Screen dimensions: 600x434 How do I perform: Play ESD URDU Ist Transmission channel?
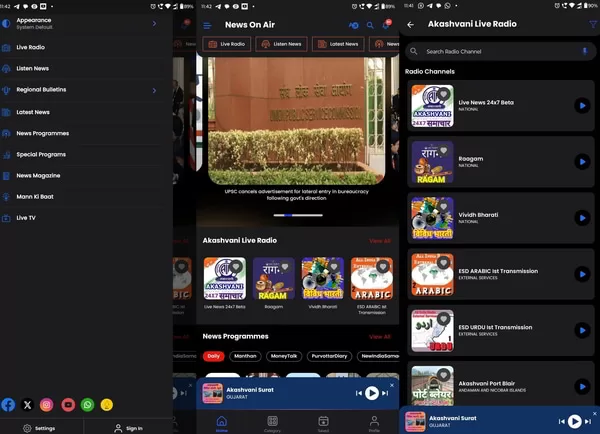click(582, 331)
